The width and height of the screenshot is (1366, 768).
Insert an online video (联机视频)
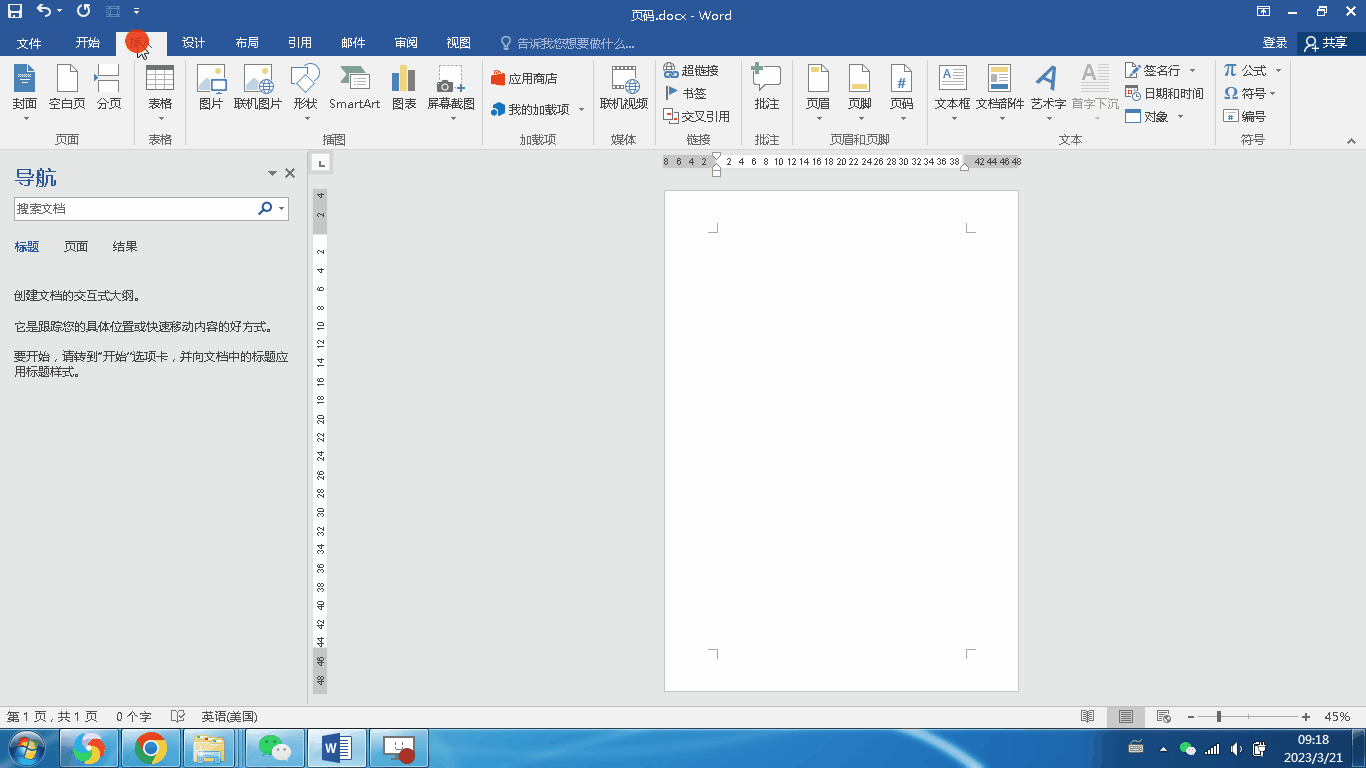(624, 88)
